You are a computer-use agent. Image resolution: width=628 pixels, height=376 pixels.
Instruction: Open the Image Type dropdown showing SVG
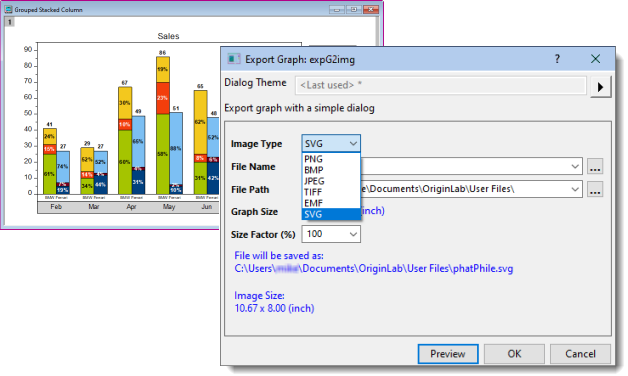tap(331, 143)
